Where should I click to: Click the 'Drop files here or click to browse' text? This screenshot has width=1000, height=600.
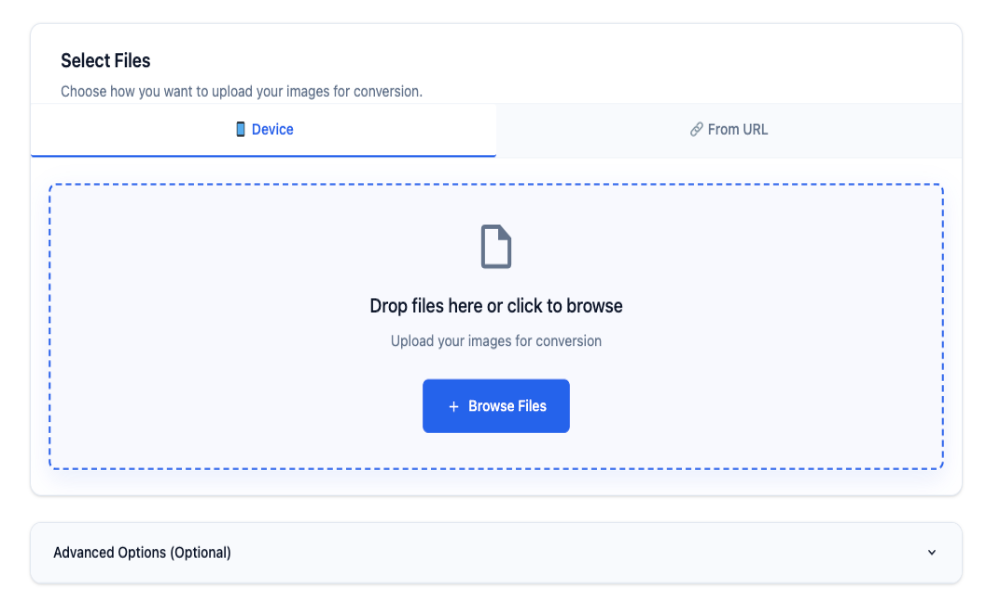tap(496, 306)
